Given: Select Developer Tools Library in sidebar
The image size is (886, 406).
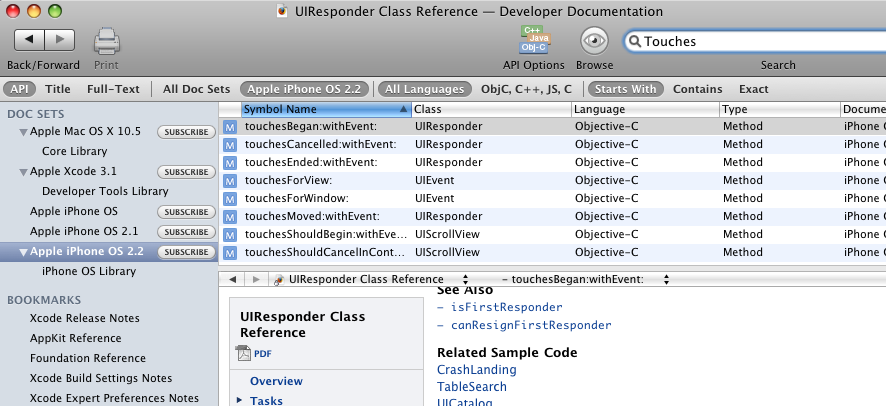Looking at the screenshot, I should coord(105,191).
